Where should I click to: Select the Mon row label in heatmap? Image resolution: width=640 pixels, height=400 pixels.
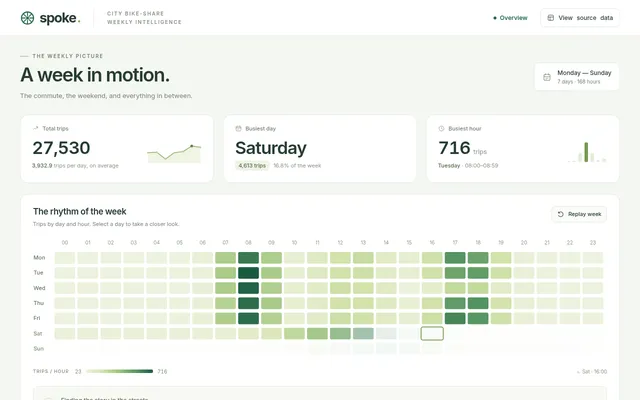click(39, 258)
